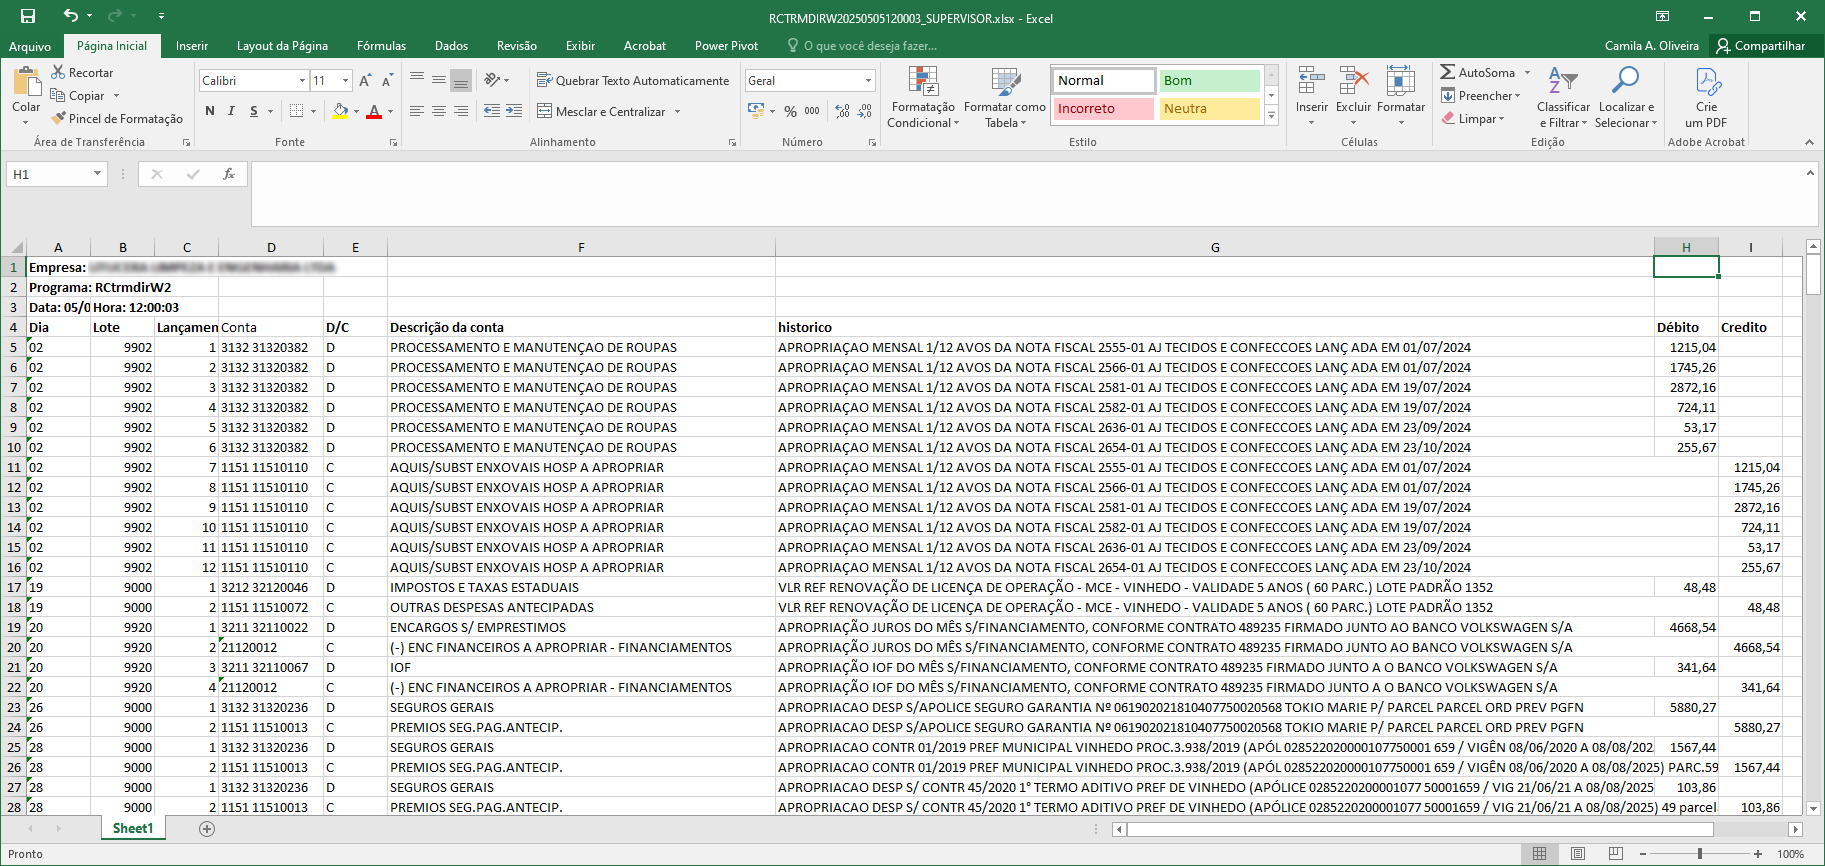Decrease font size with the small A icon
Viewport: 1825px width, 866px height.
tap(387, 81)
